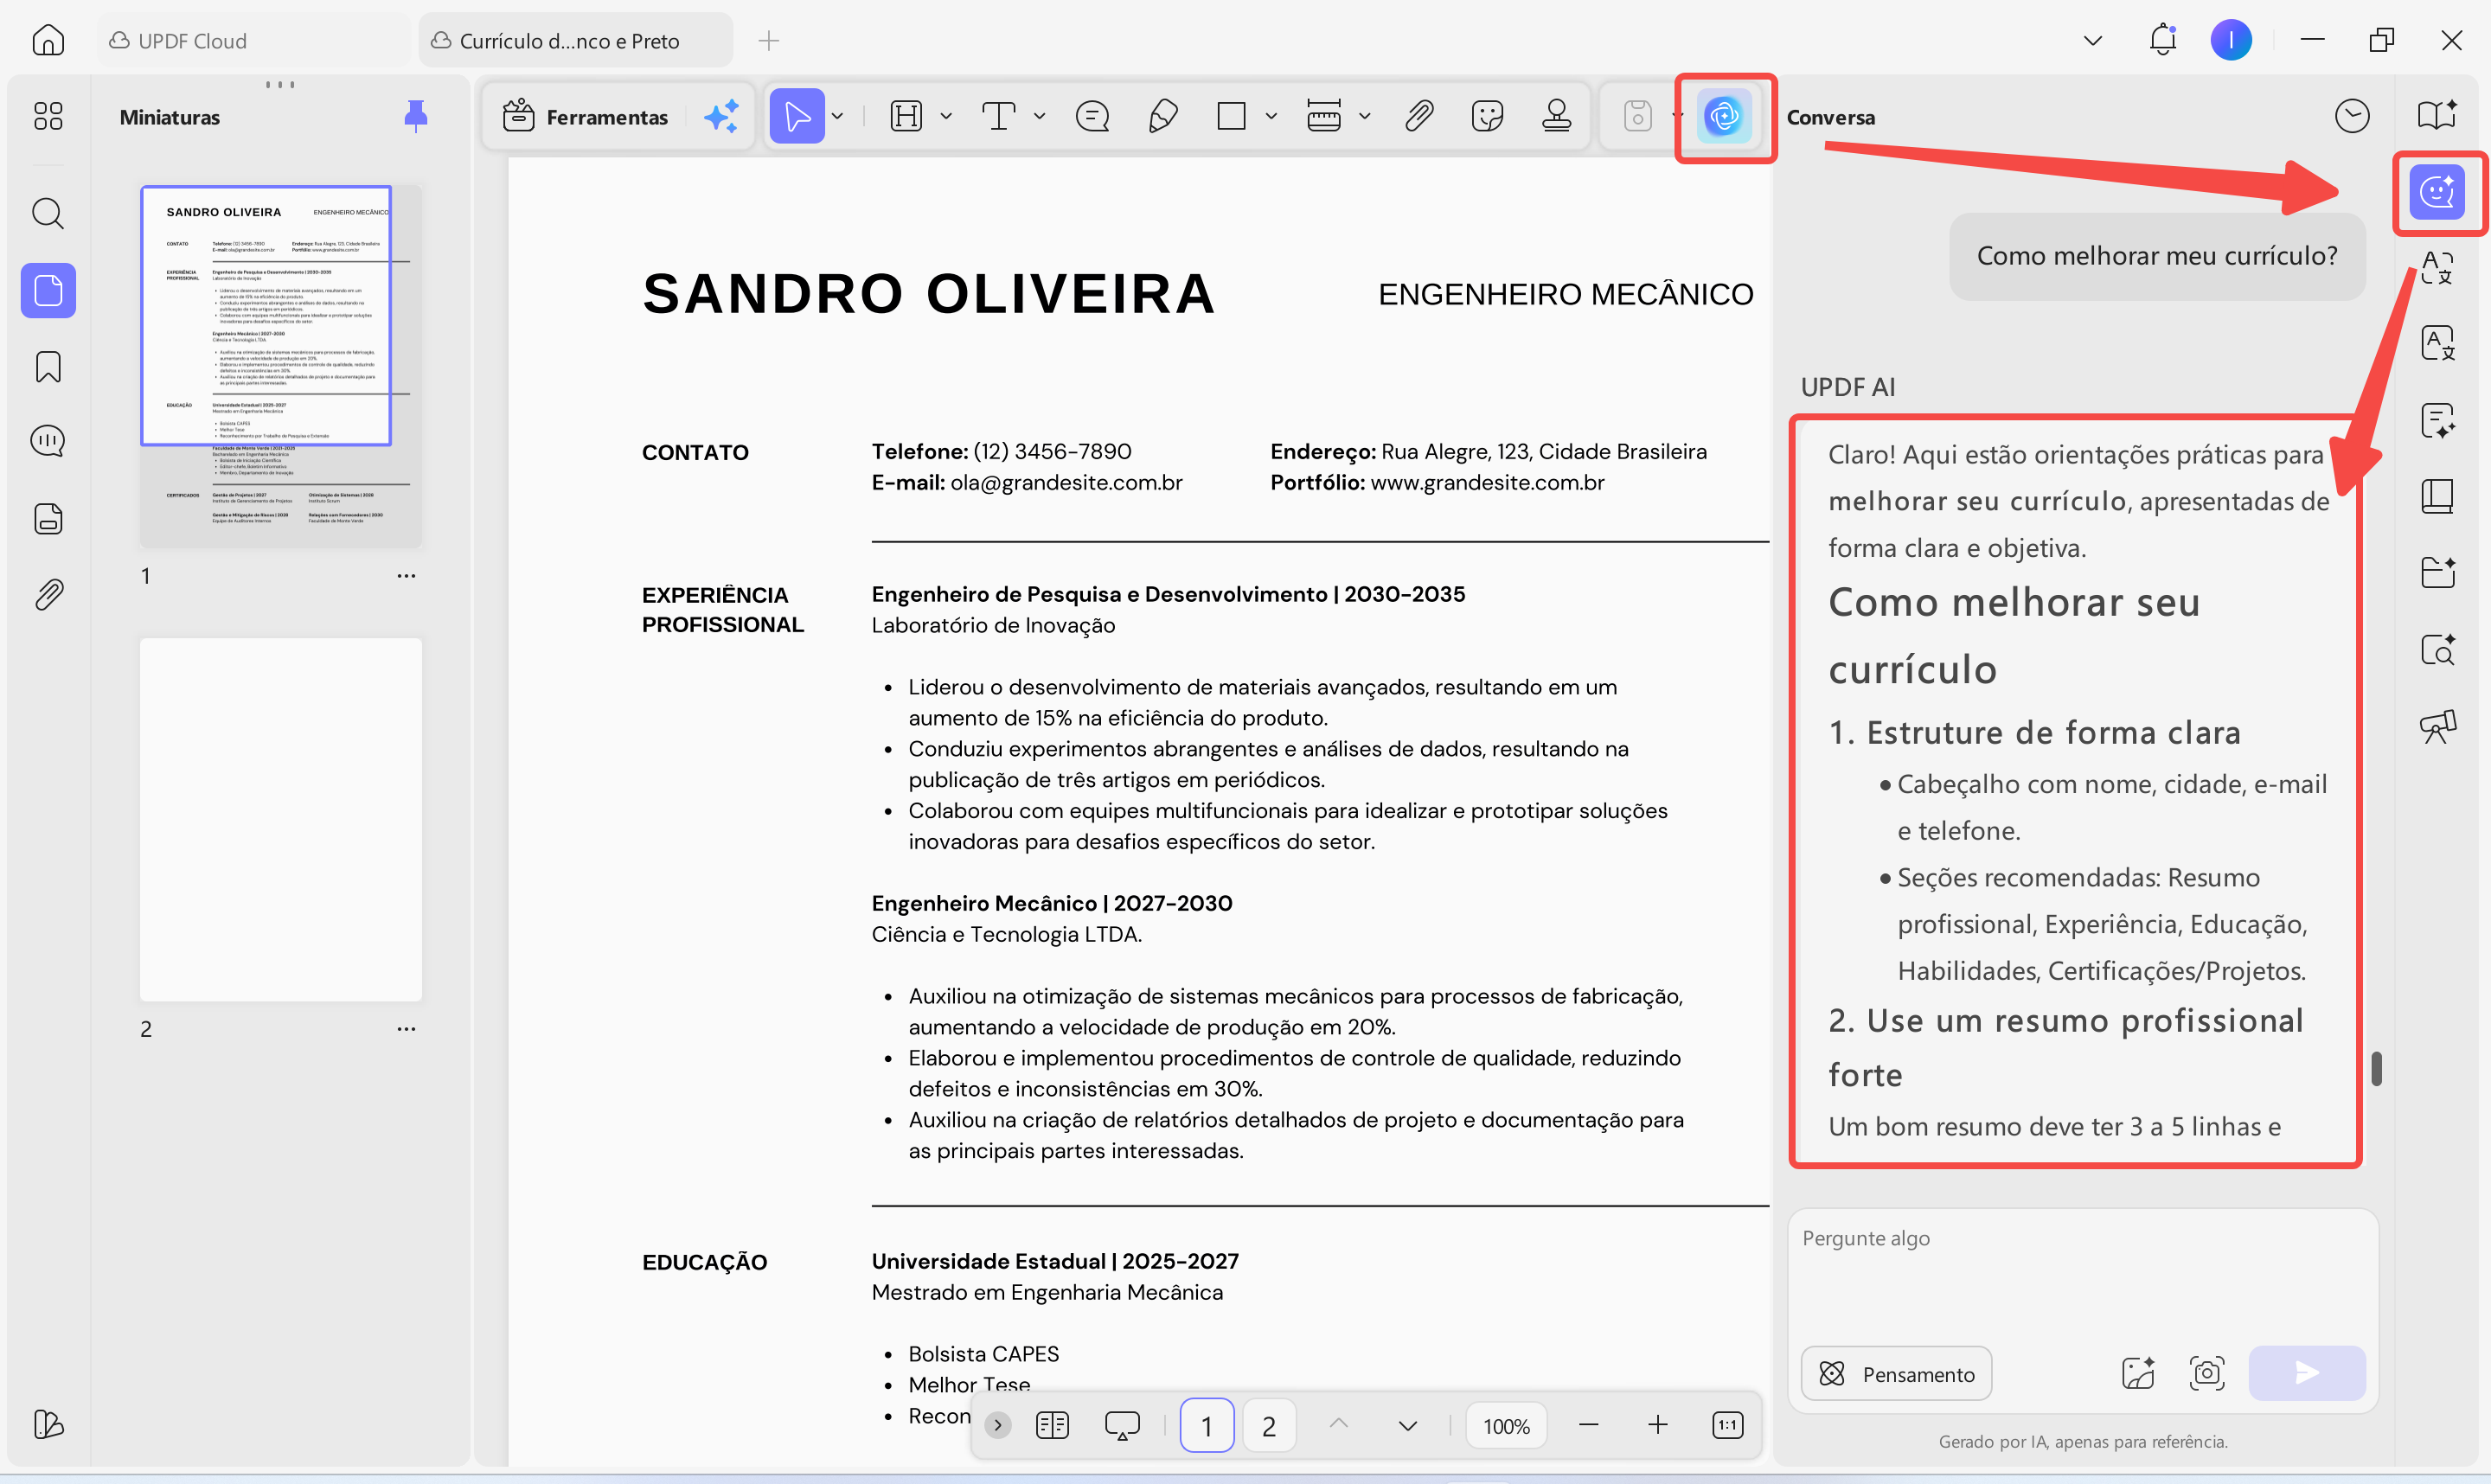Expand the highlight tool dropdown arrow

(x=946, y=116)
